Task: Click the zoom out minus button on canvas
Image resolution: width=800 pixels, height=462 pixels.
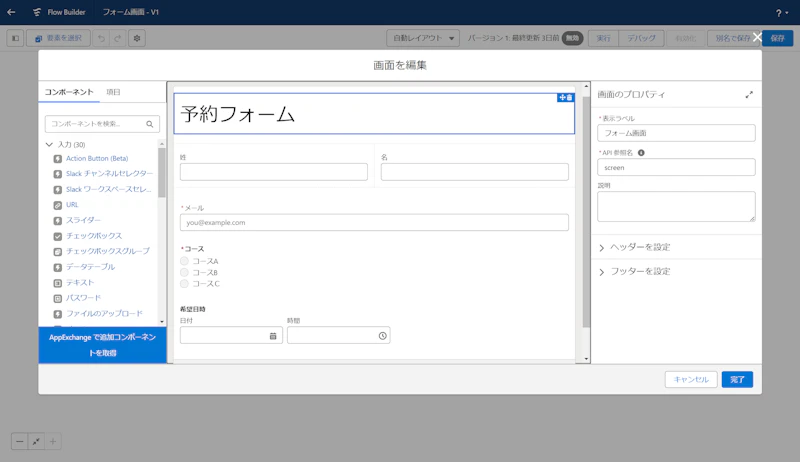Action: pos(19,442)
